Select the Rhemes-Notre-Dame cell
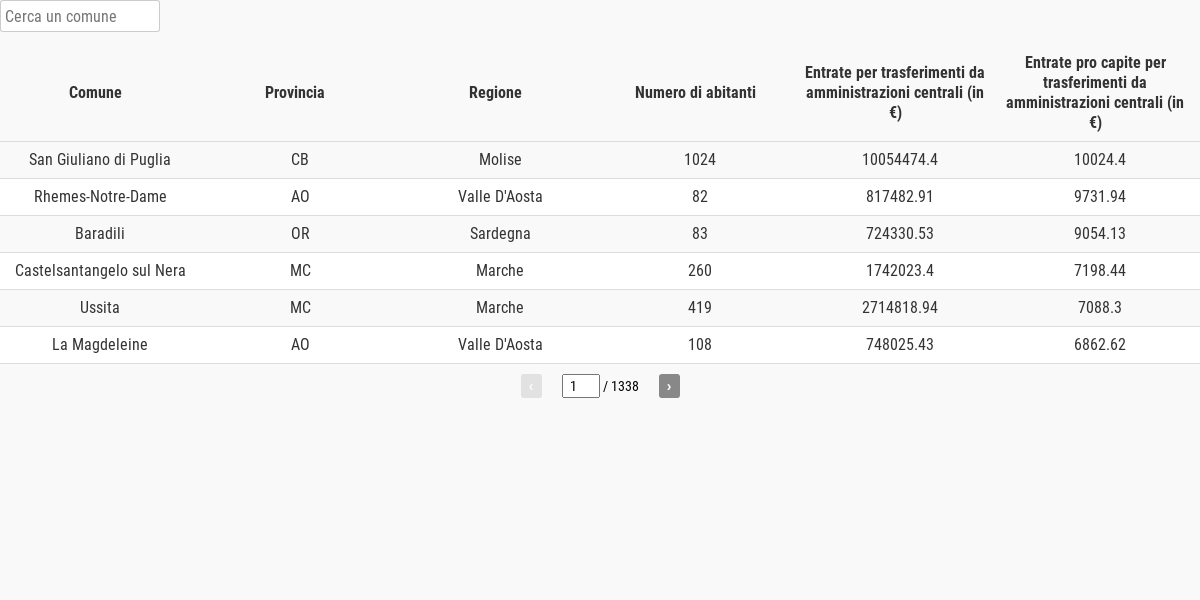The width and height of the screenshot is (1200, 600). point(100,197)
